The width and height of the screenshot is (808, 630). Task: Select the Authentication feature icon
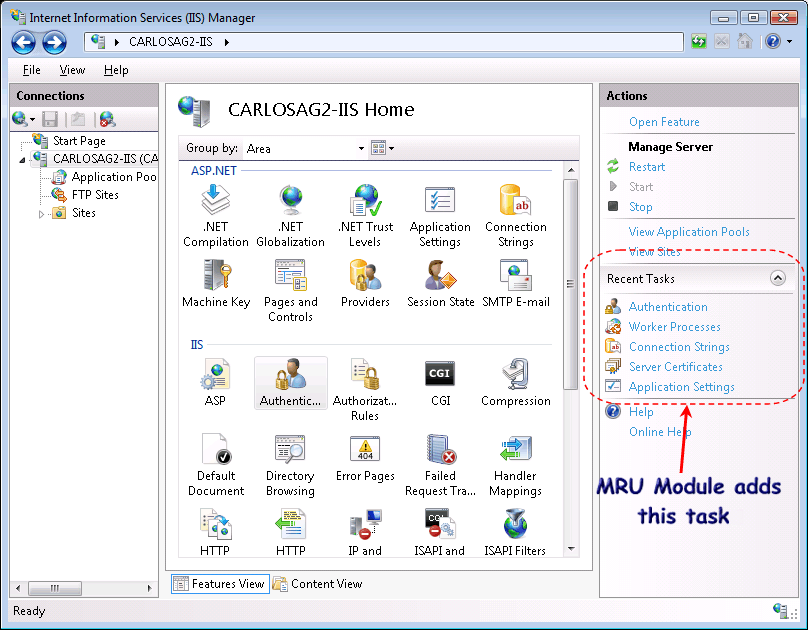pos(291,383)
